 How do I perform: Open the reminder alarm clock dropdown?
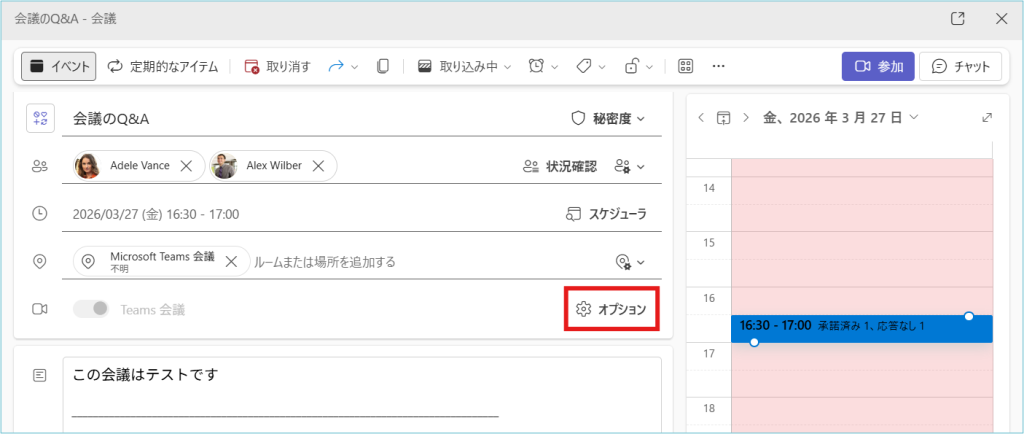[544, 67]
